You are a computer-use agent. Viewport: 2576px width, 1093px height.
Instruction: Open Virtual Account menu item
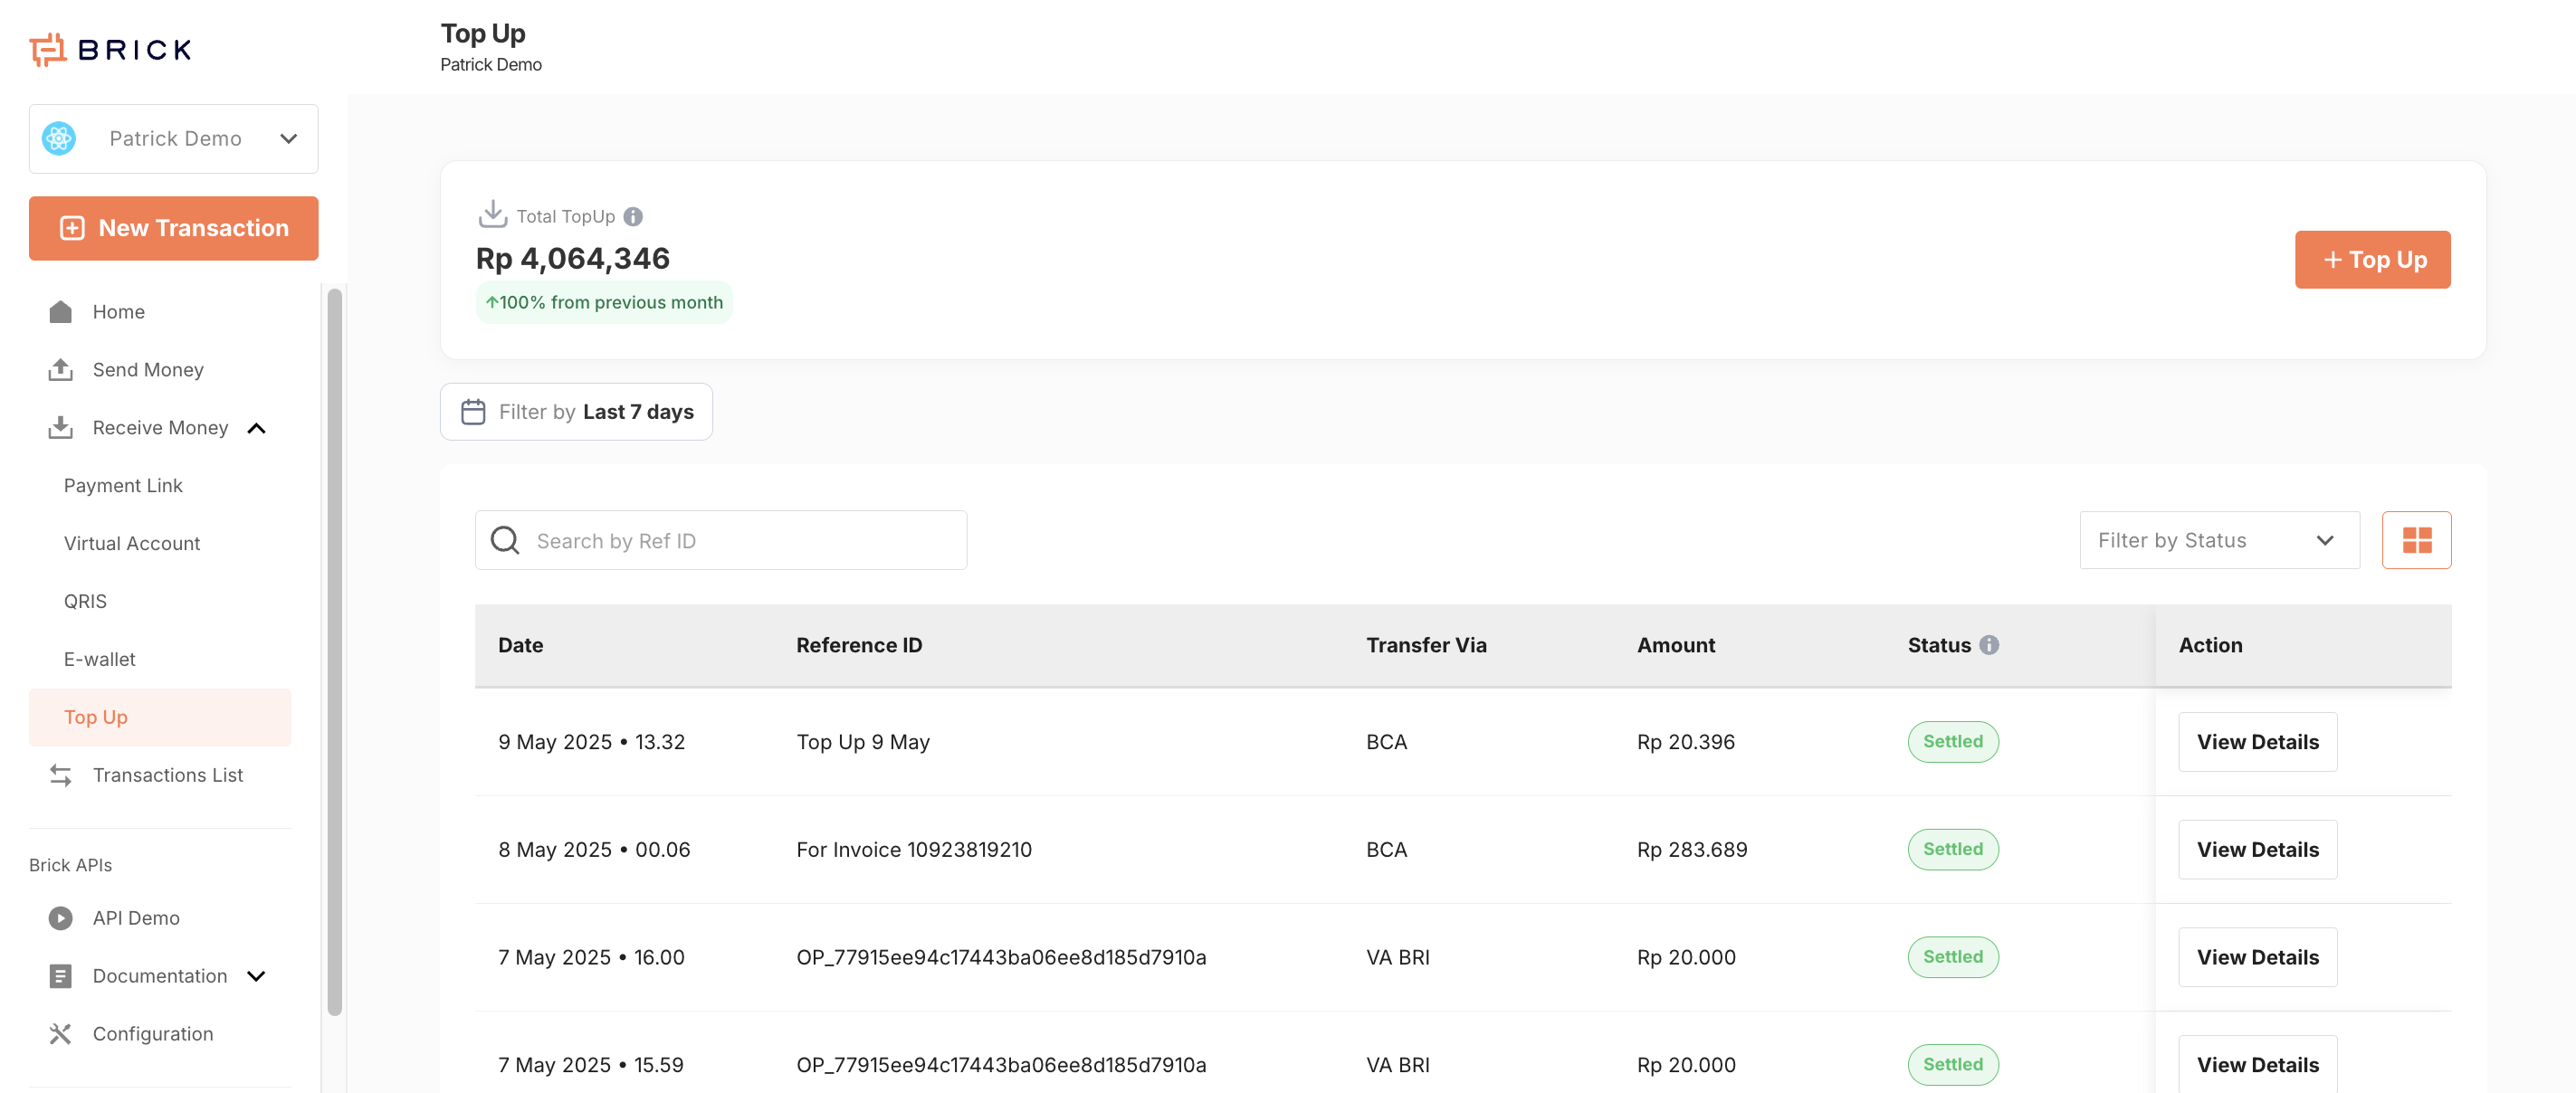pyautogui.click(x=132, y=543)
